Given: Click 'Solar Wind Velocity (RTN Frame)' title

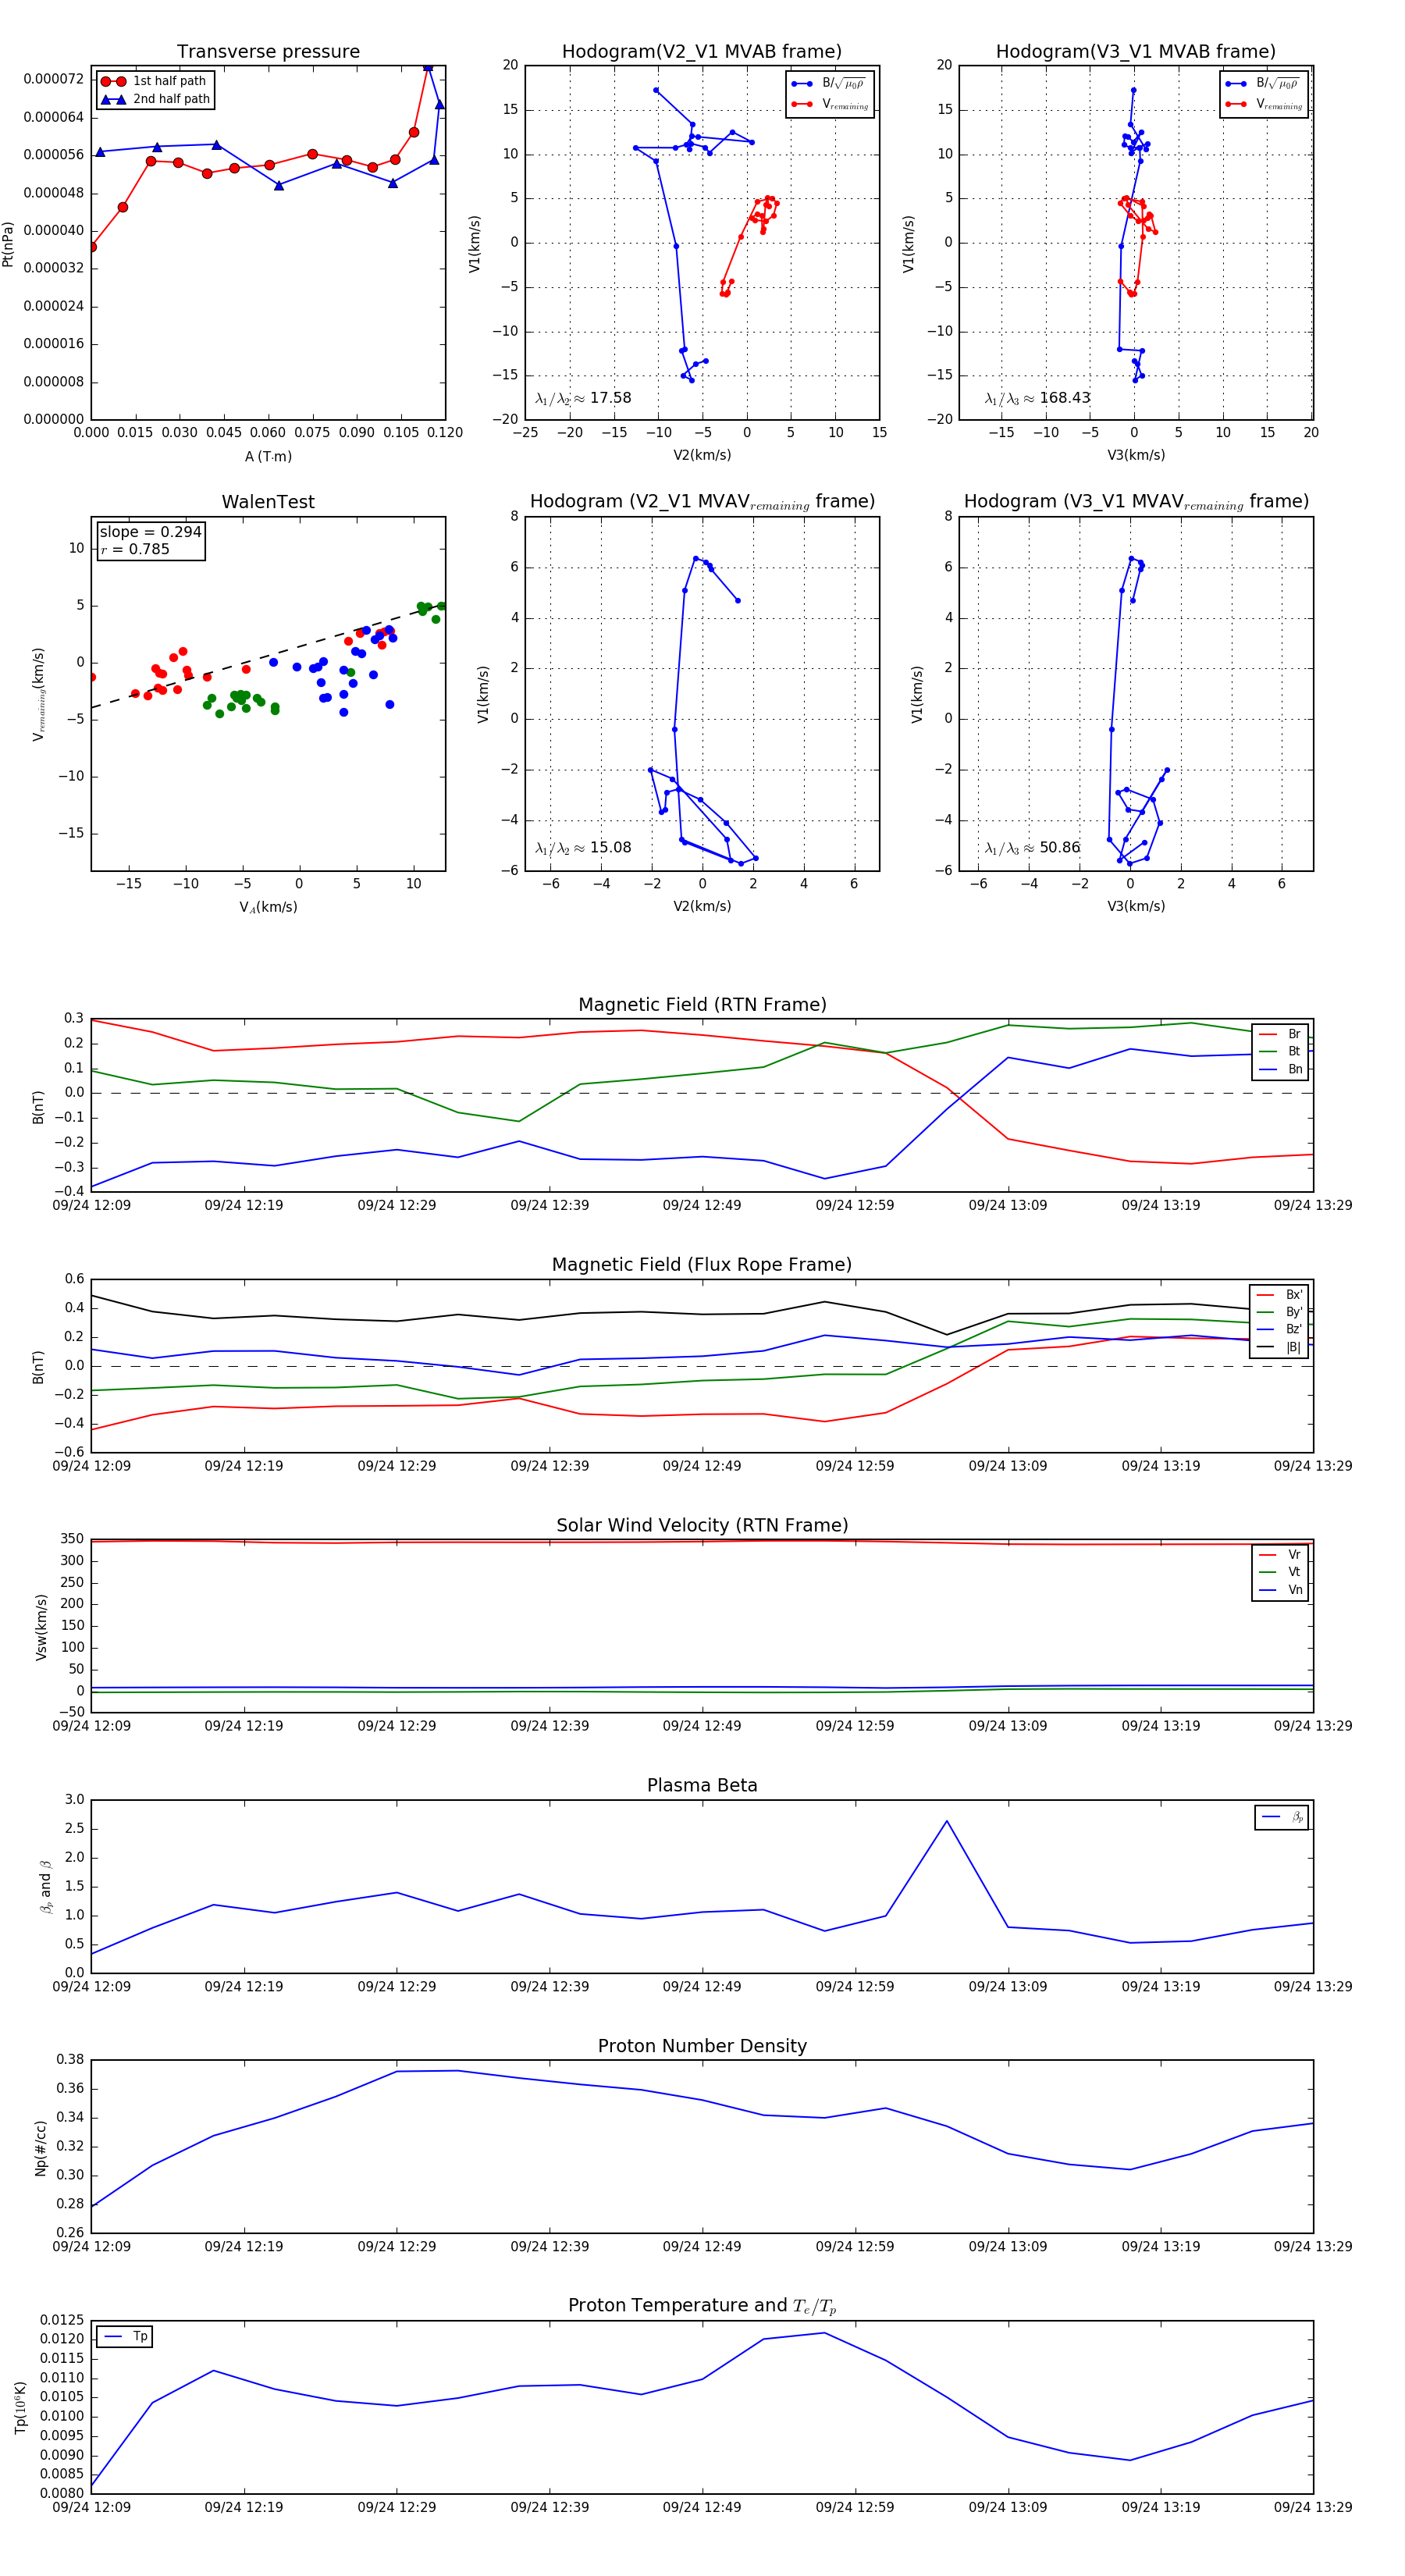Looking at the screenshot, I should click(702, 1525).
